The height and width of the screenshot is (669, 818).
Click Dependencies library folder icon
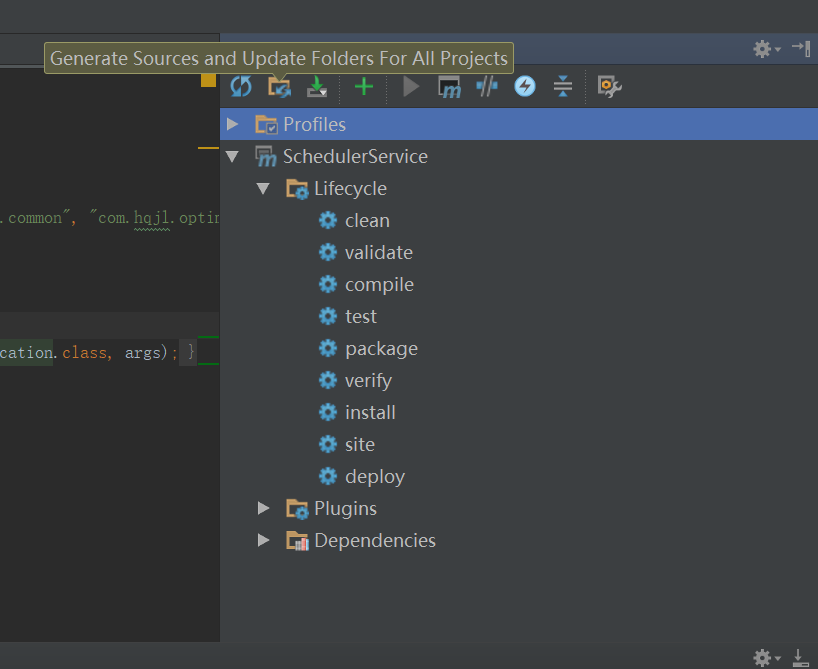(x=297, y=541)
